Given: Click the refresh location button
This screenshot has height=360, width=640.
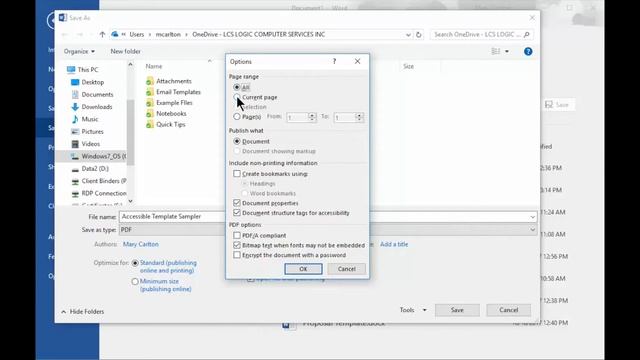Looking at the screenshot, I should [418, 35].
